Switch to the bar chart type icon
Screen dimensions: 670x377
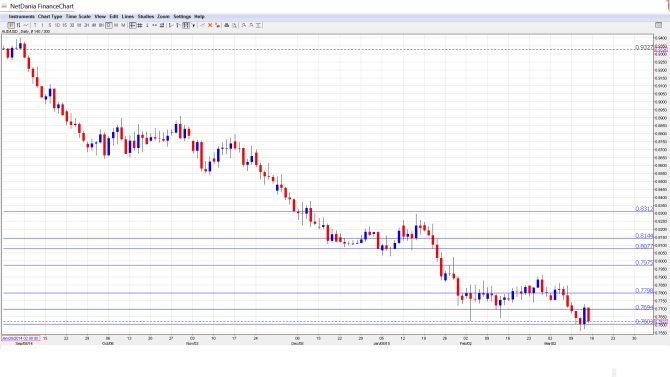click(x=18, y=25)
